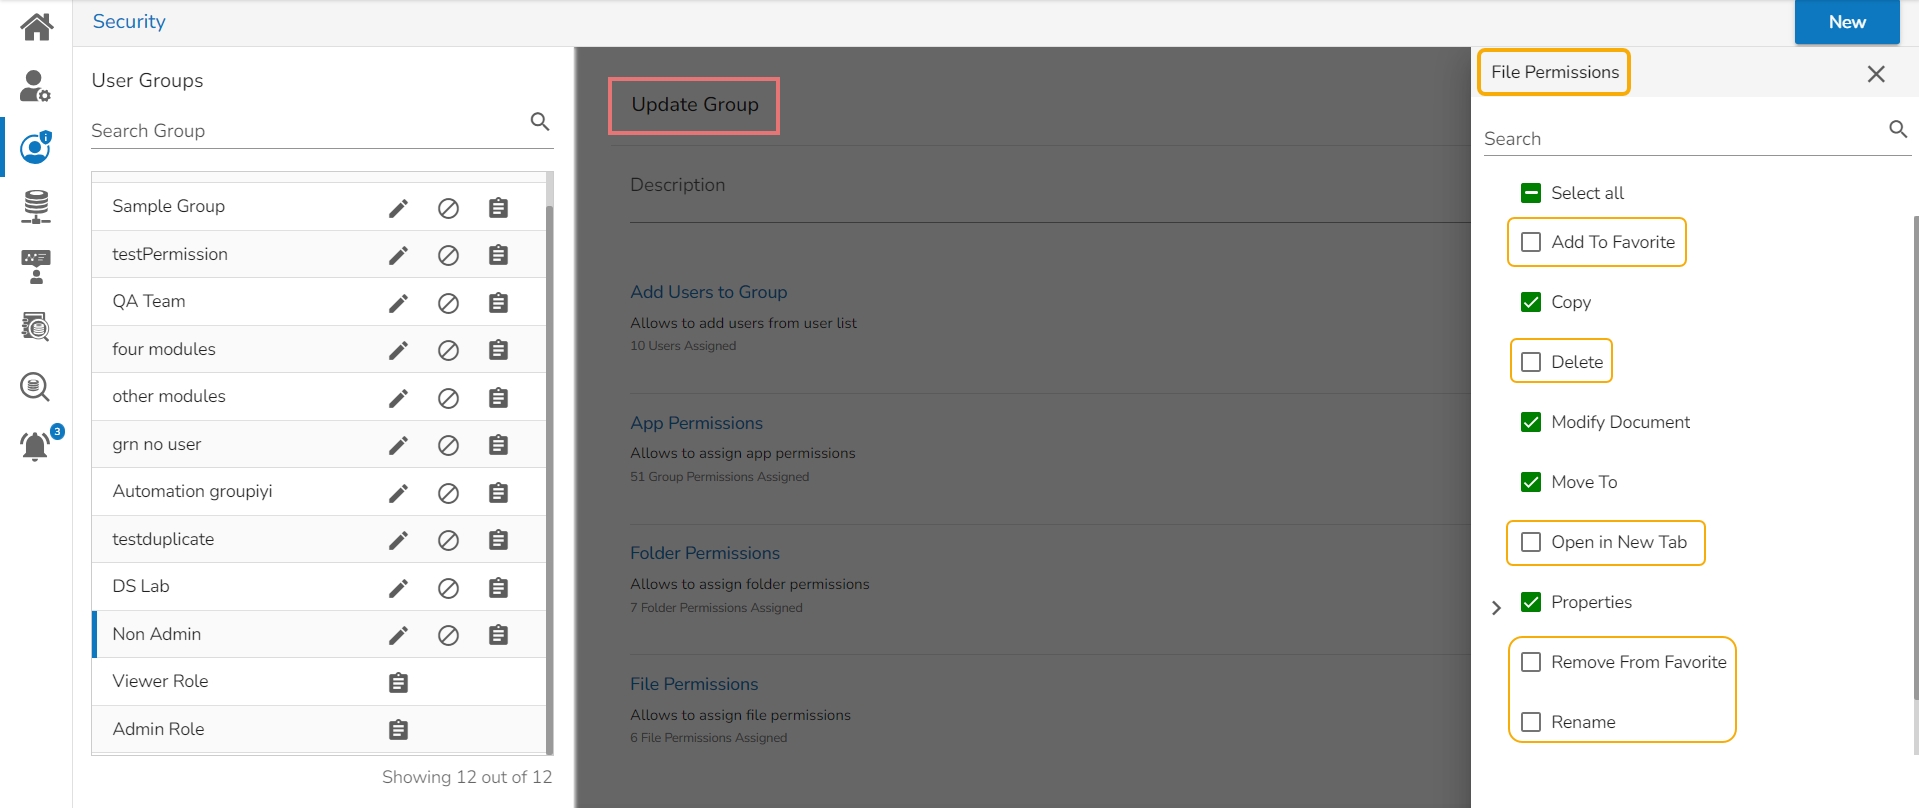
Task: Uncheck Modify Document permission
Action: (x=1531, y=422)
